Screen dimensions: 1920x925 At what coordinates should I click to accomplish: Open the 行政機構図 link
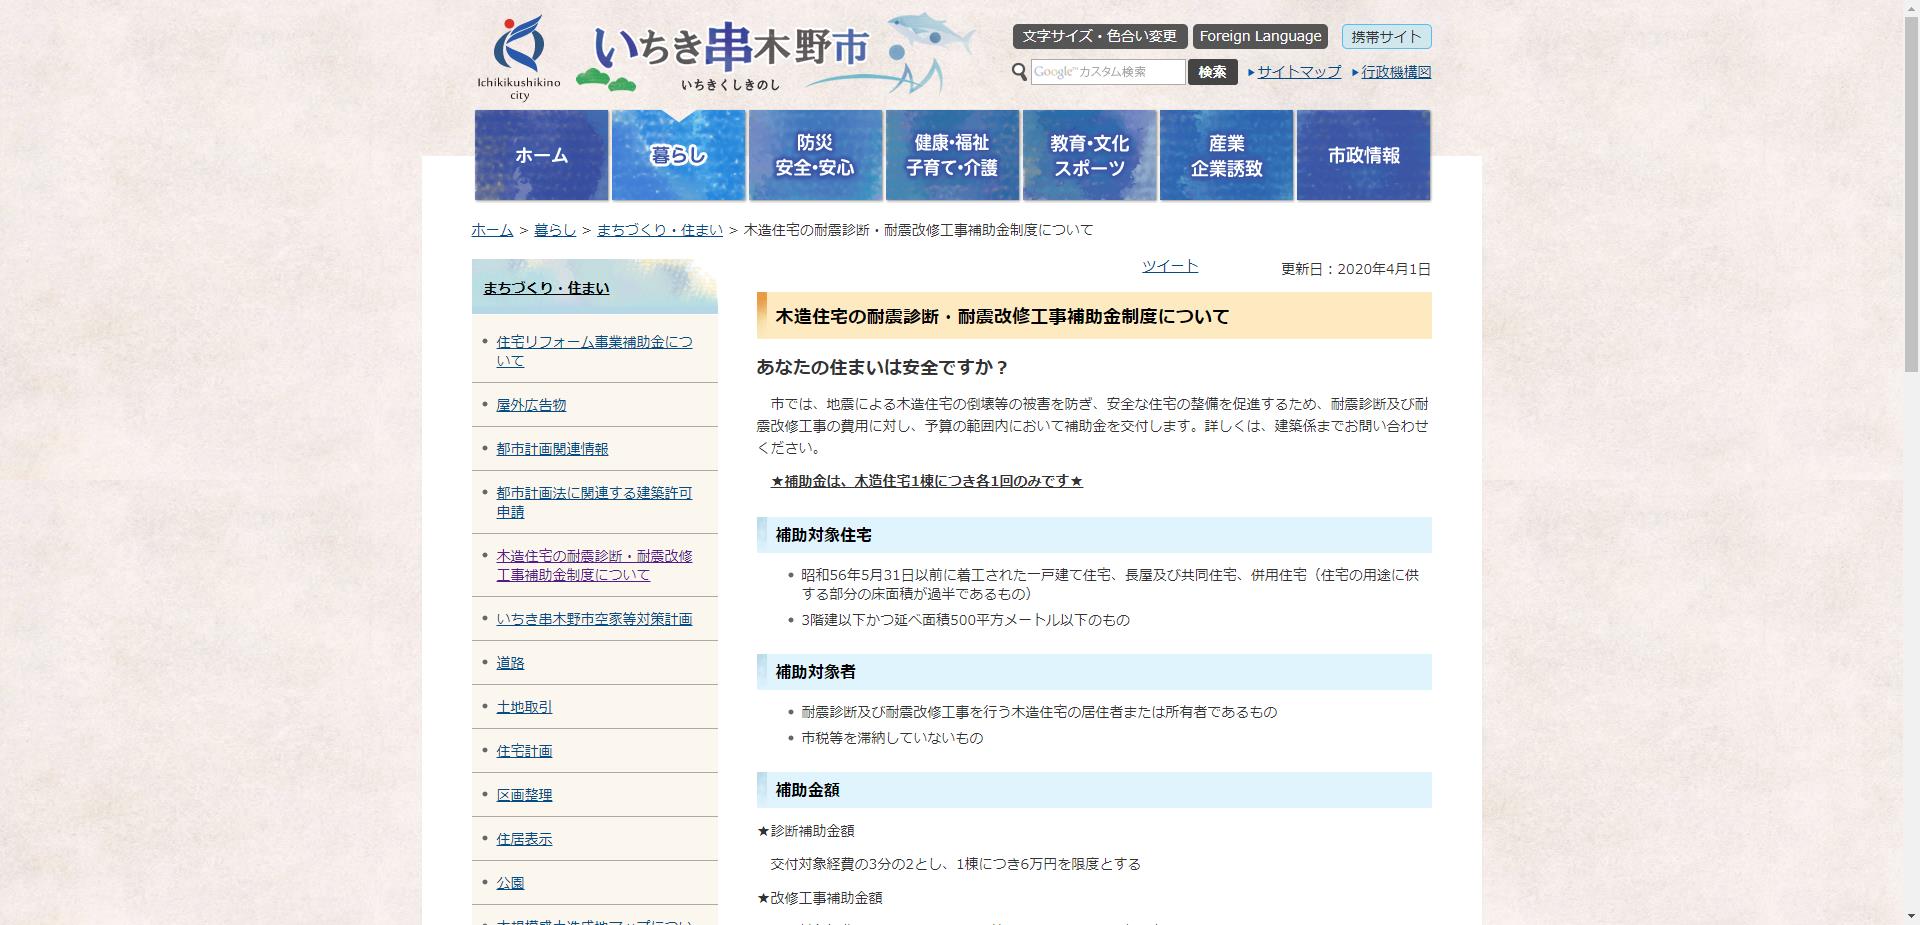tap(1393, 72)
